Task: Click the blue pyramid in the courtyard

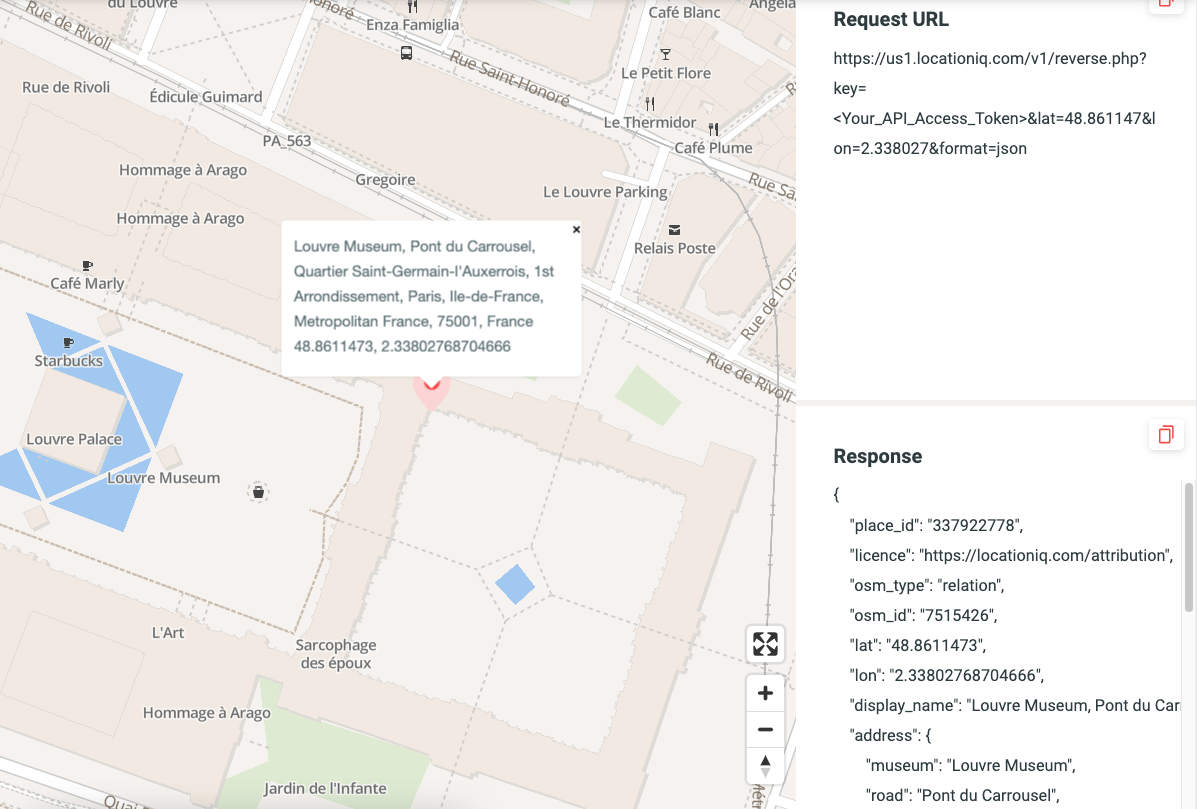Action: (515, 584)
